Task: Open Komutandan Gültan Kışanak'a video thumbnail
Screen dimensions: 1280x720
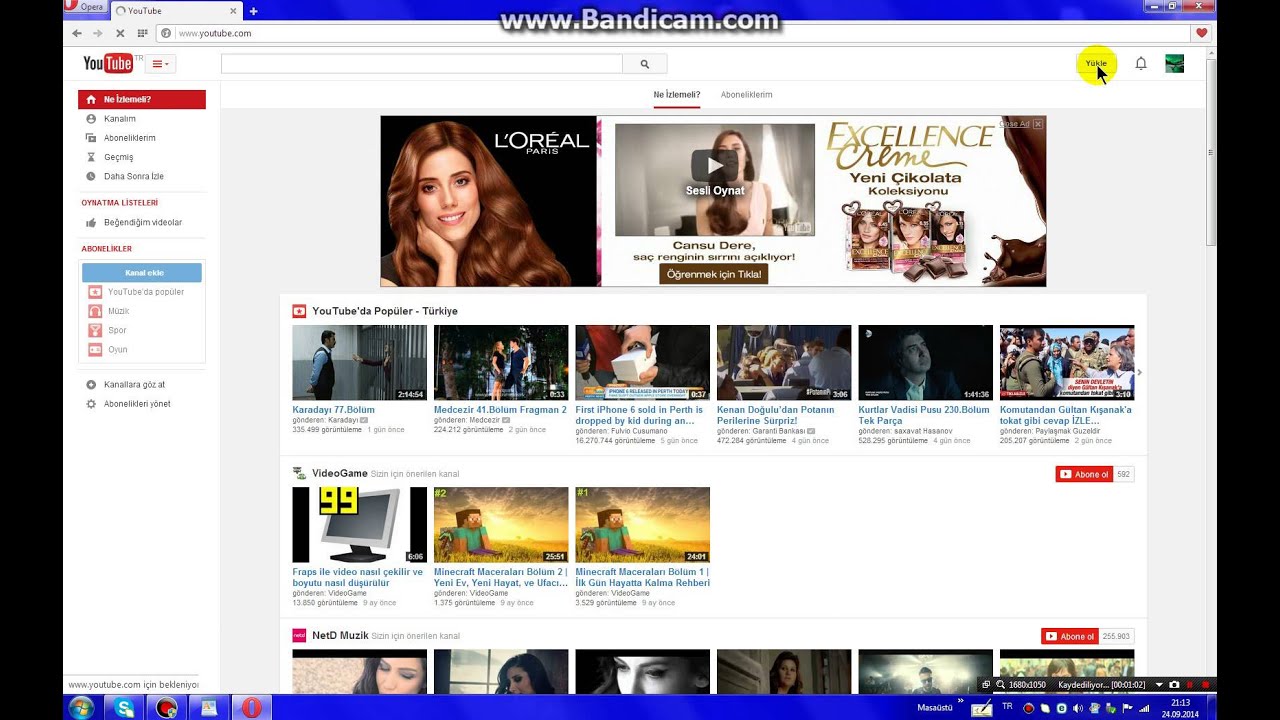Action: pyautogui.click(x=1067, y=362)
